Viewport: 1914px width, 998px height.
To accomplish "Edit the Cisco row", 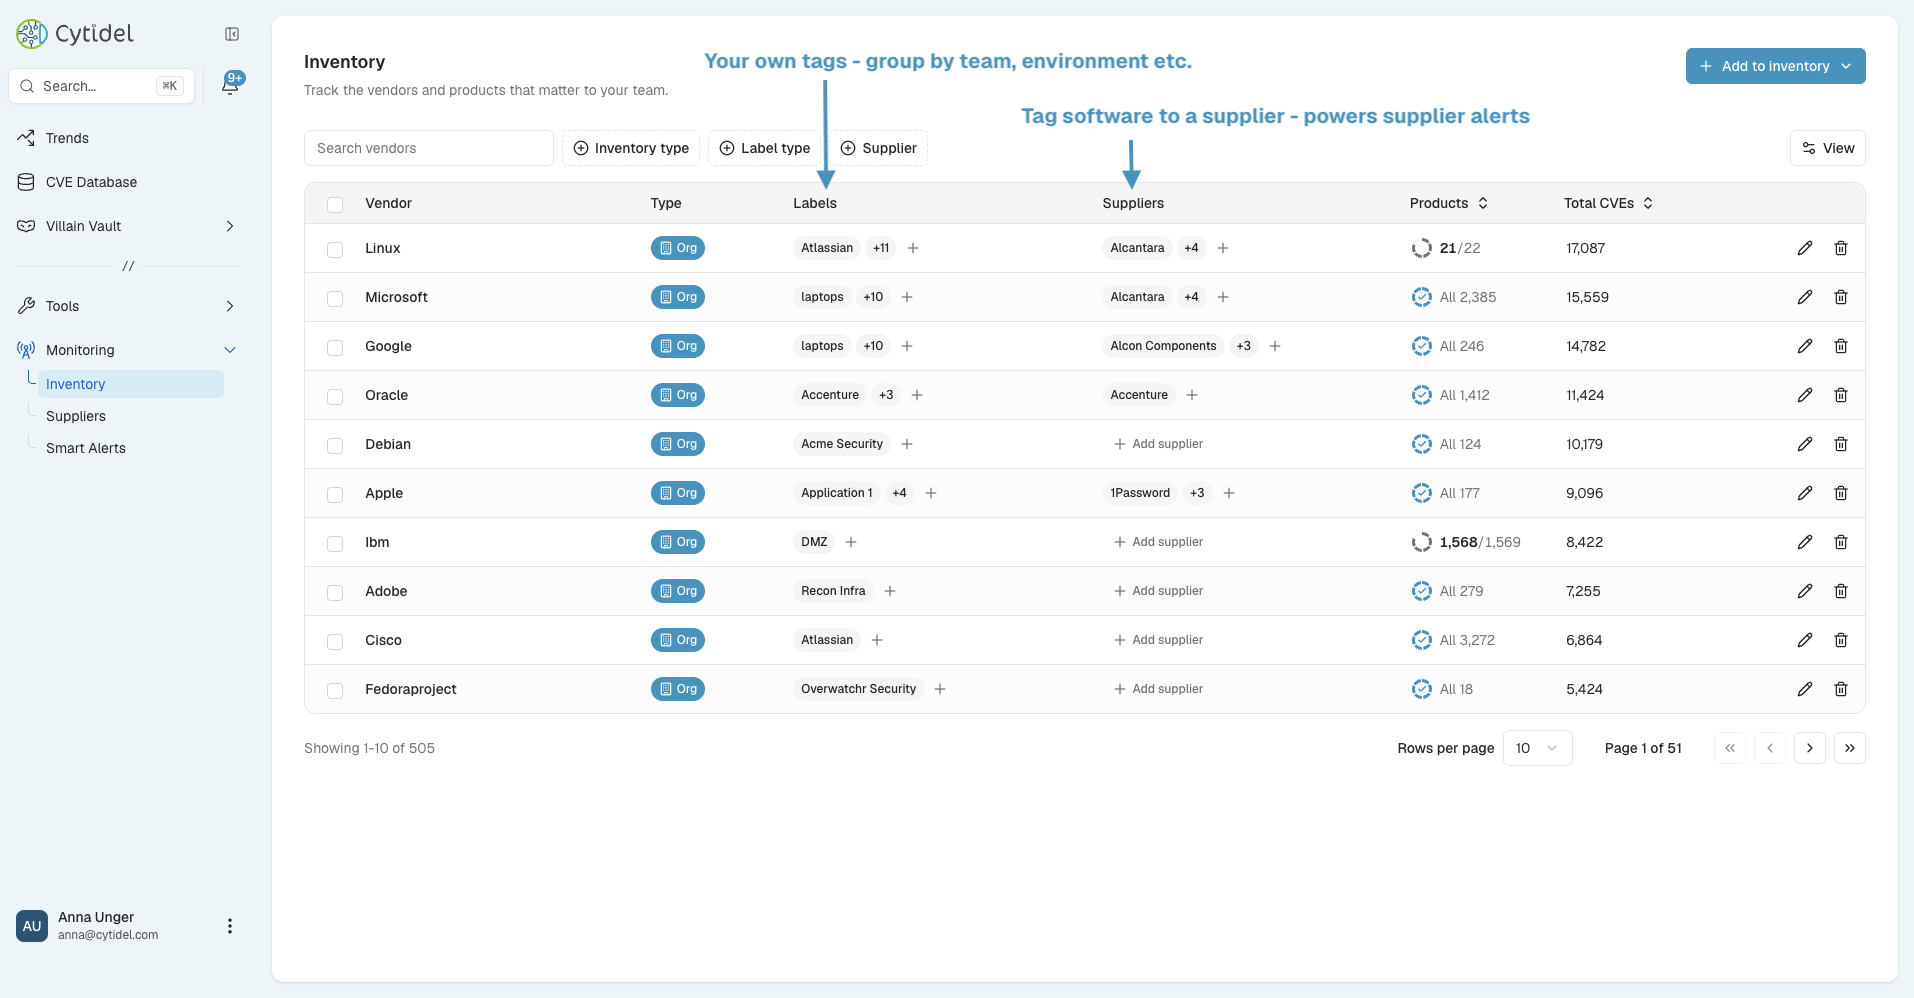I will (x=1805, y=640).
